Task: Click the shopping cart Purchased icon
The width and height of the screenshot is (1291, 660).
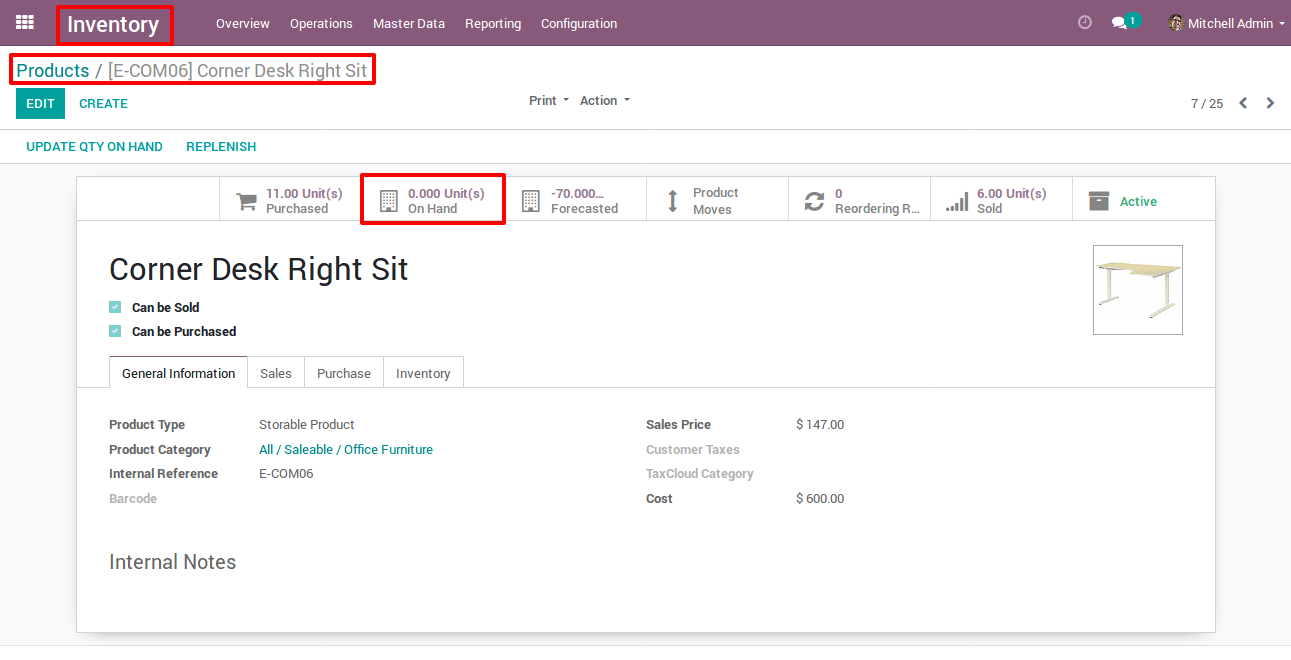Action: coord(246,201)
